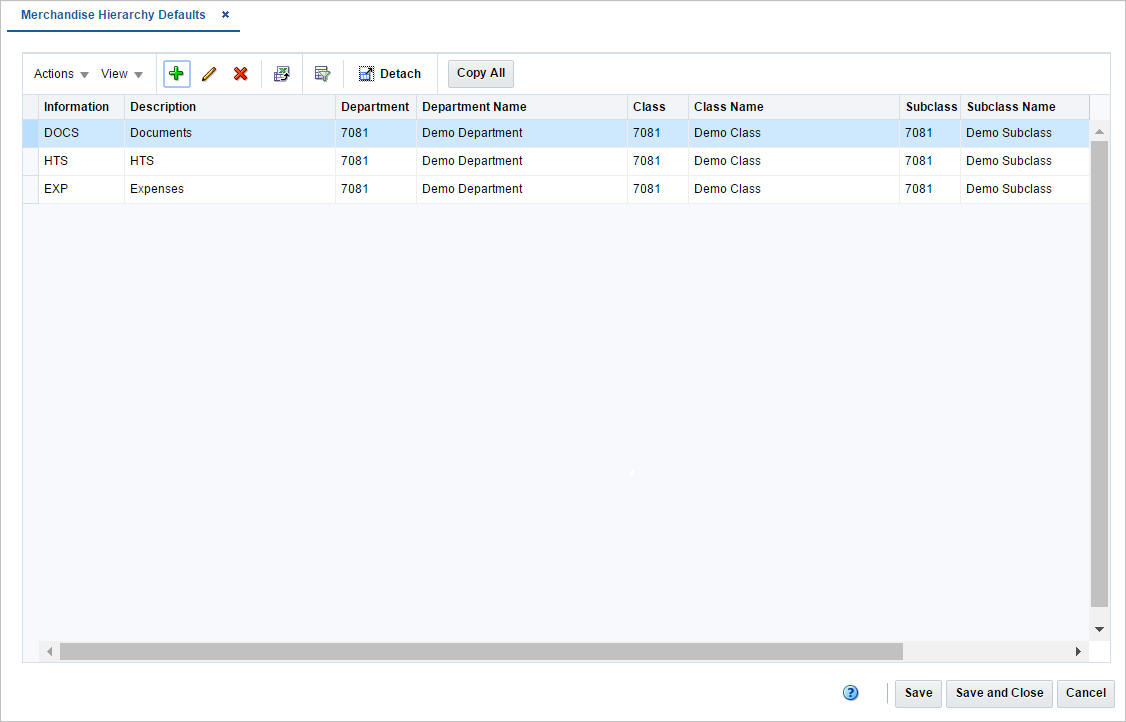Screen dimensions: 1126x722
Task: Click the Subclass column header
Action: click(x=931, y=107)
